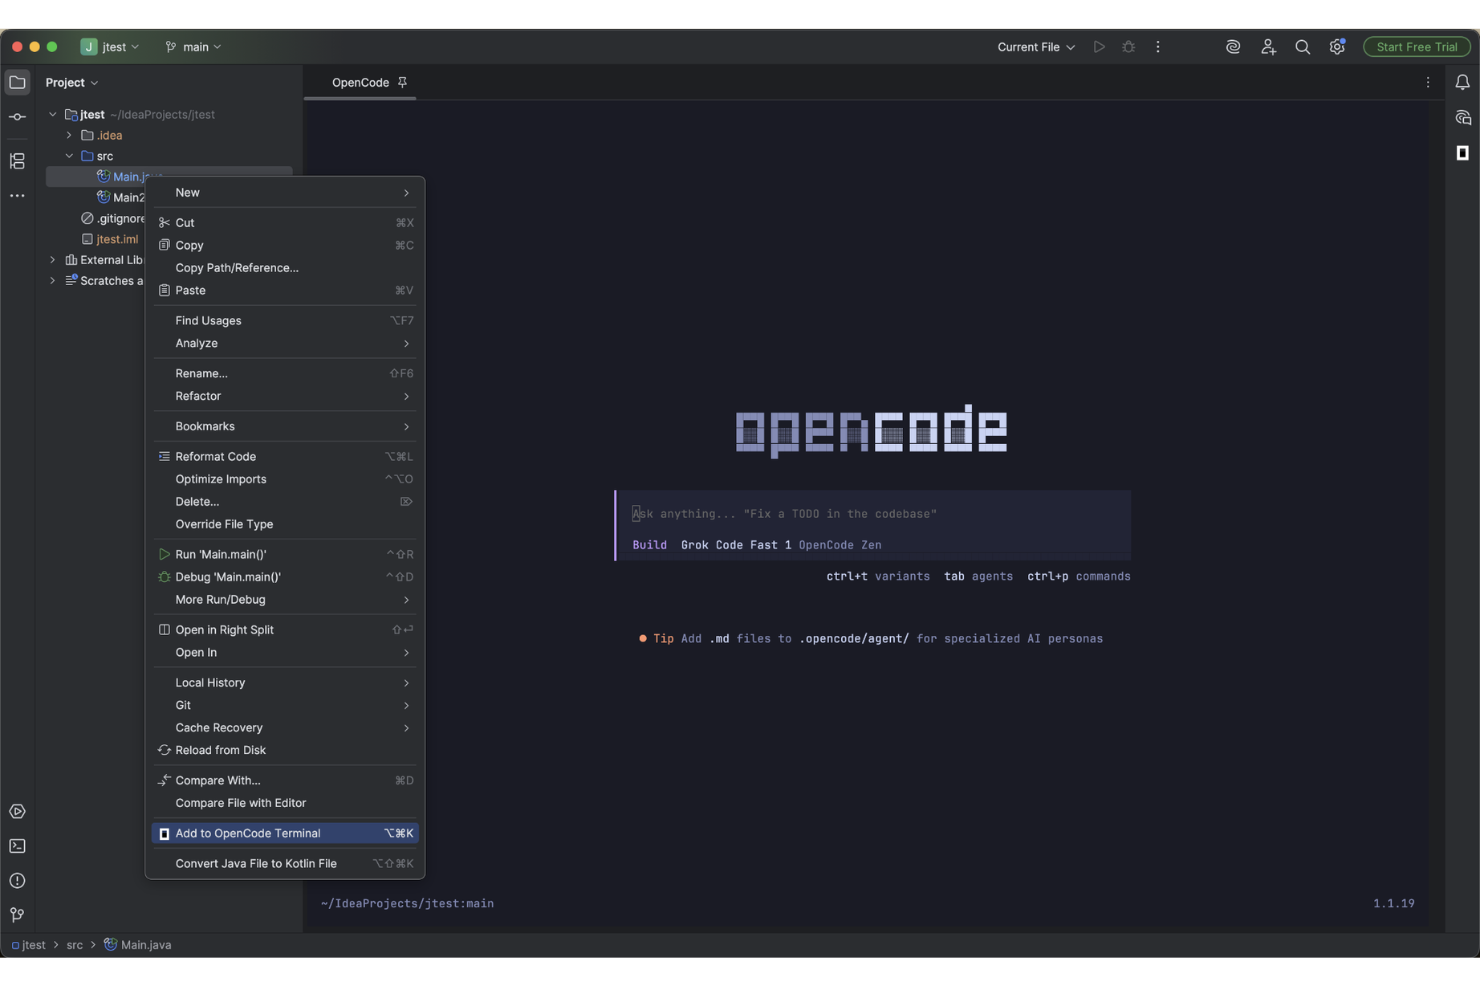The image size is (1480, 987).
Task: Select Find Usages menu entry
Action: click(x=285, y=320)
